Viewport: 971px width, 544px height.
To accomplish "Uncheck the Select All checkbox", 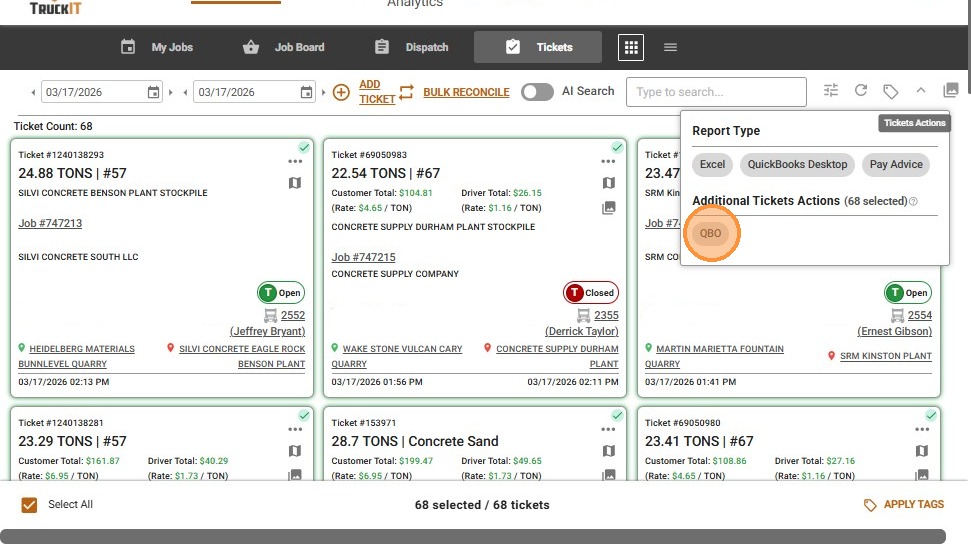I will coord(29,505).
